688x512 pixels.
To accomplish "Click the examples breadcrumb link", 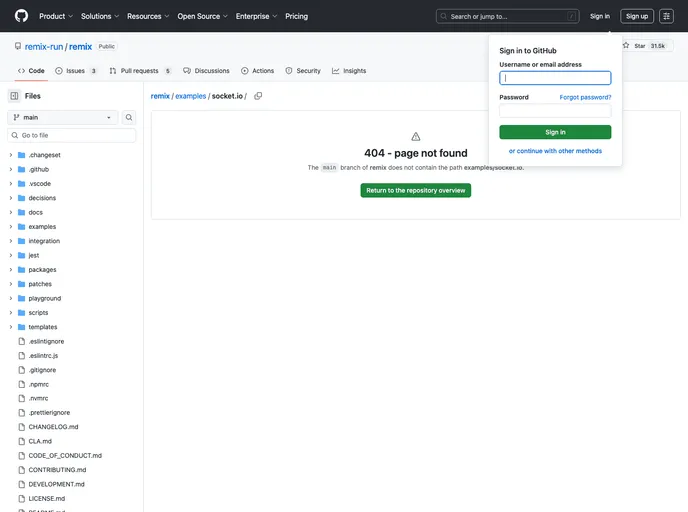I will point(190,96).
